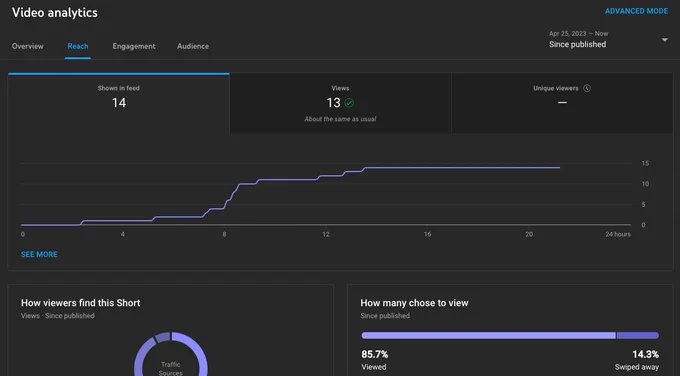Select the Unique viewers metric card
This screenshot has width=680, height=376.
(x=562, y=103)
